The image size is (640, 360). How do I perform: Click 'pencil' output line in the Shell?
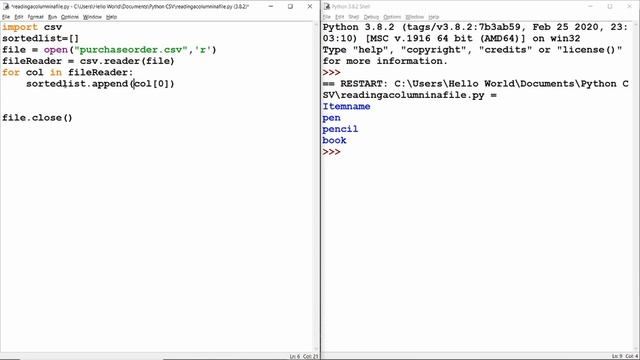pyautogui.click(x=340, y=129)
